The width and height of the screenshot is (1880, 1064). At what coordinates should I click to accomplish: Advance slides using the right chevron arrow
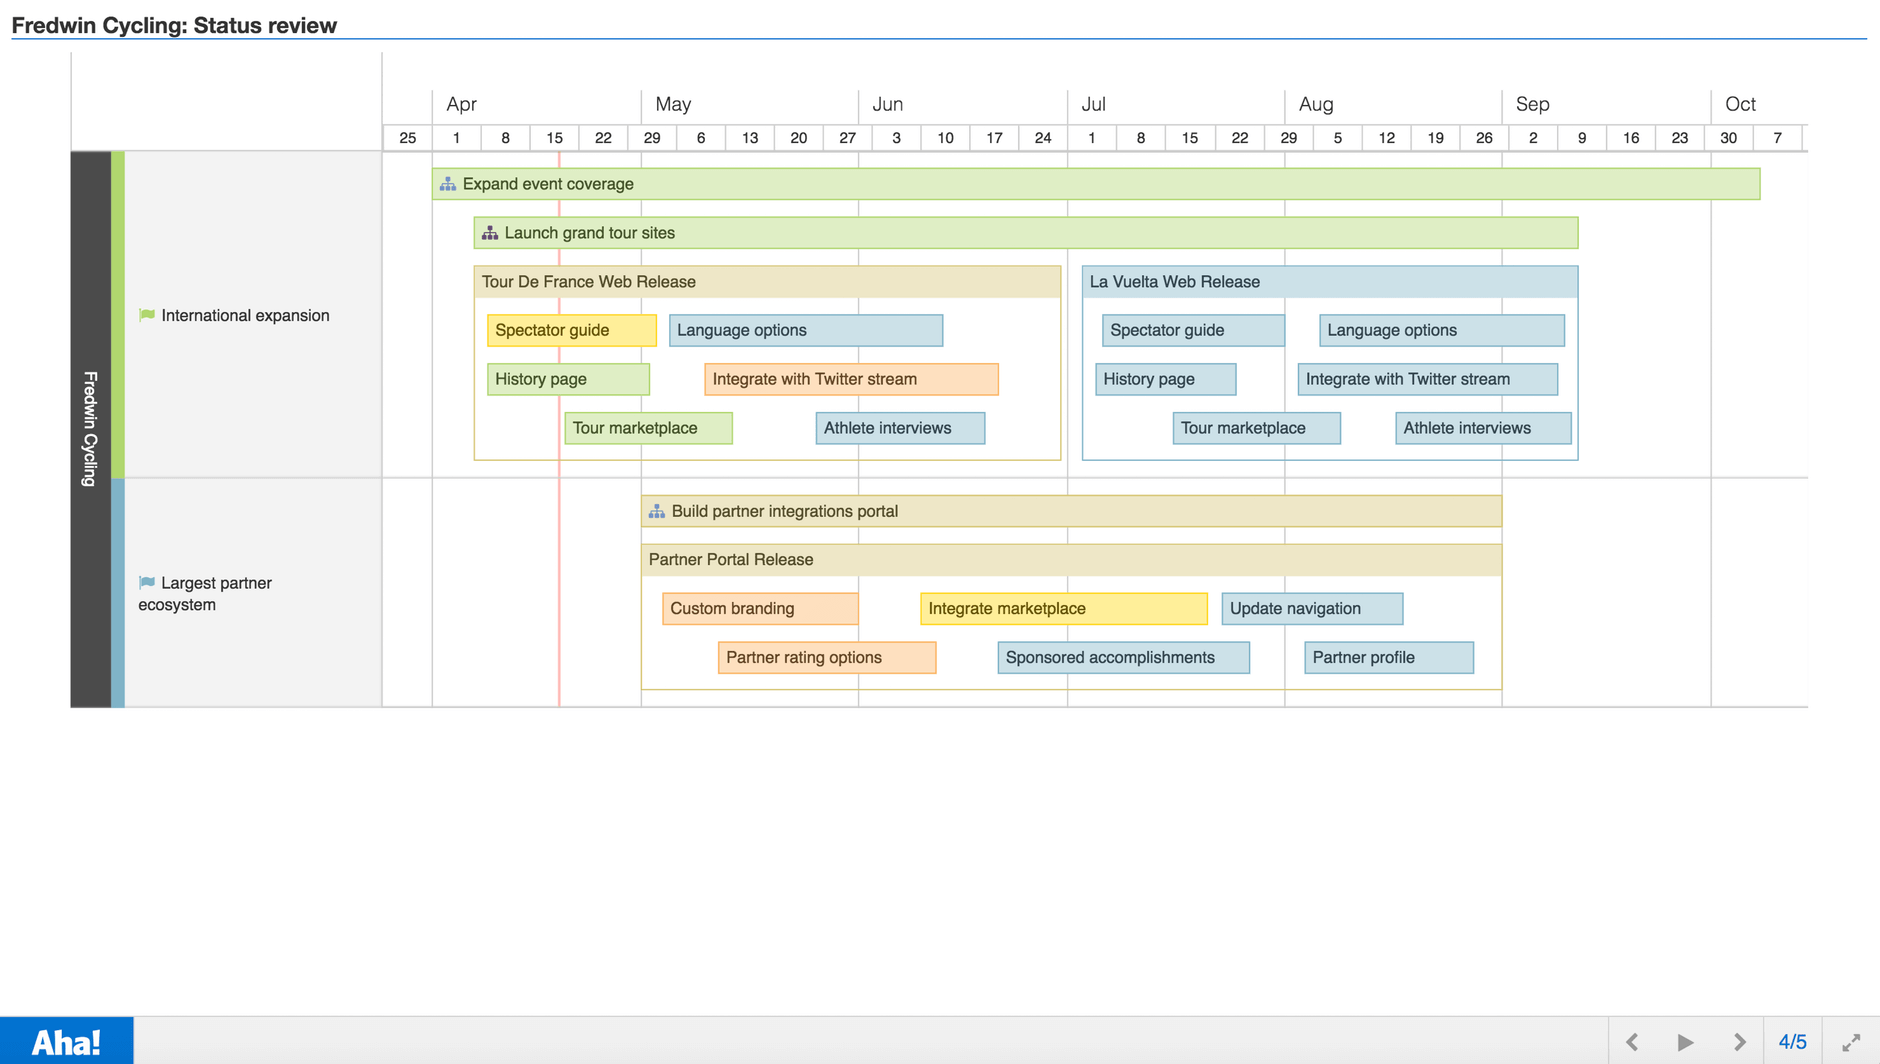tap(1741, 1040)
